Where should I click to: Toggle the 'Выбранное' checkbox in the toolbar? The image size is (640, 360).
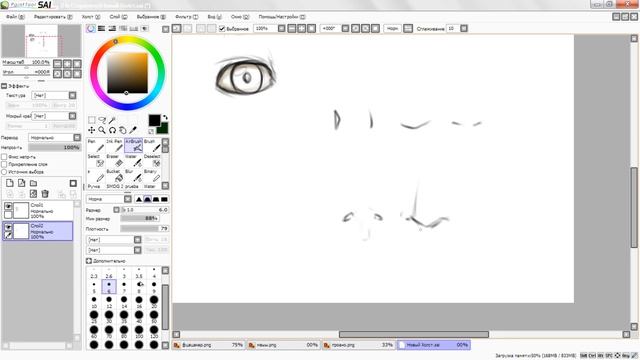click(x=222, y=29)
